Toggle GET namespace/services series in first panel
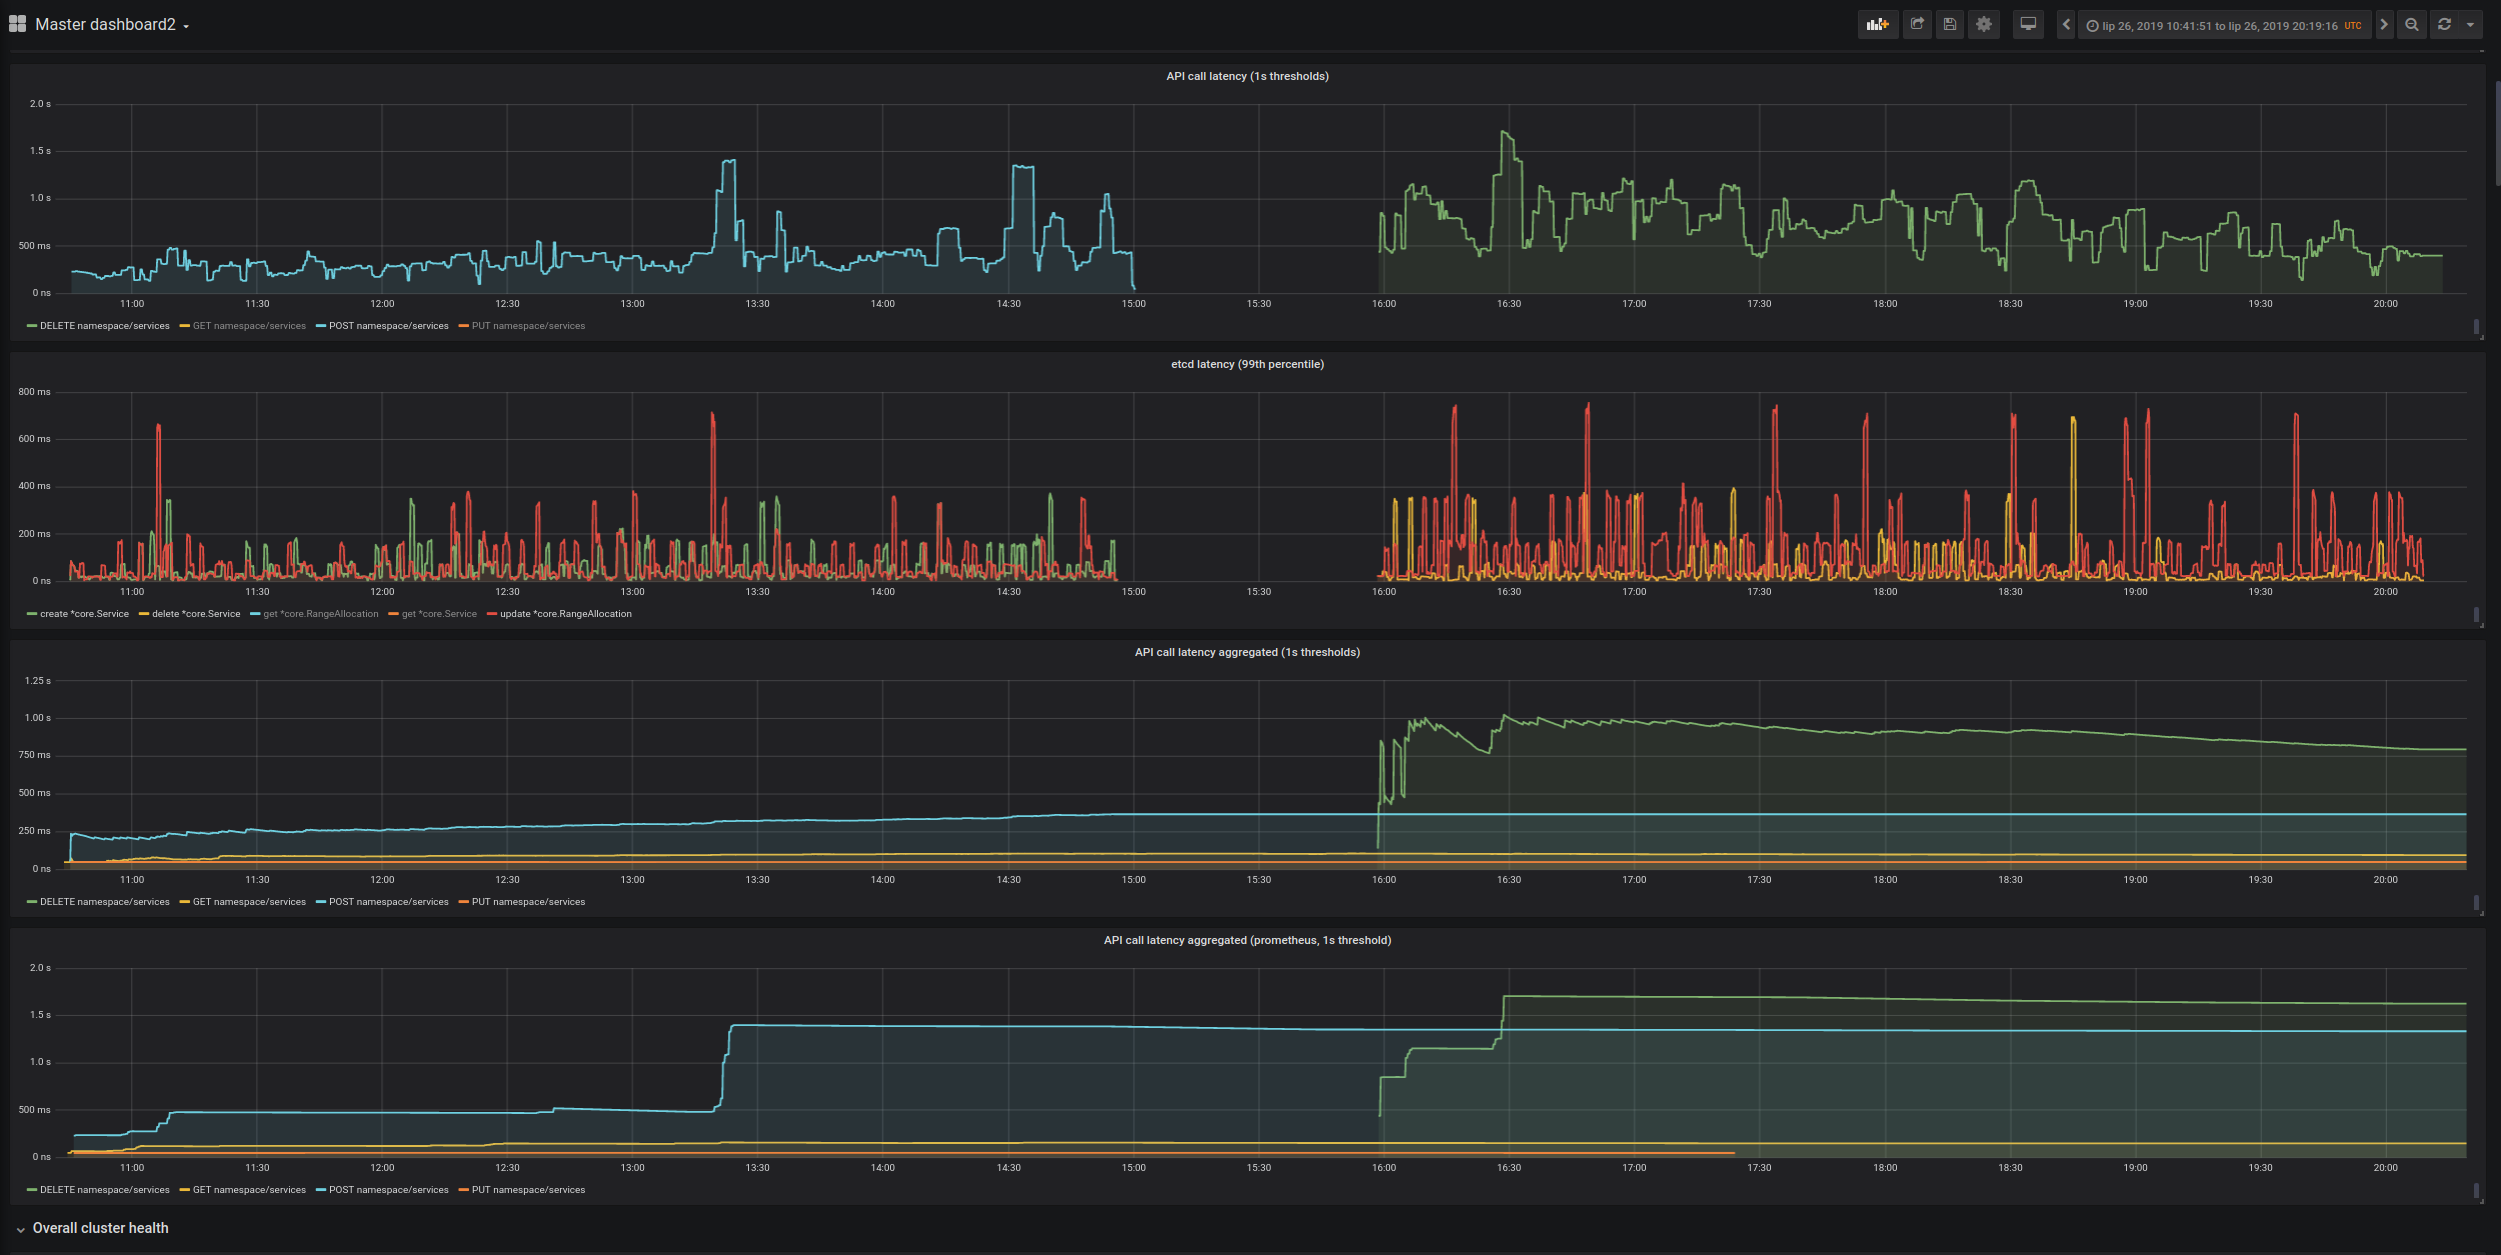Screen dimensions: 2501x1255 tap(249, 326)
